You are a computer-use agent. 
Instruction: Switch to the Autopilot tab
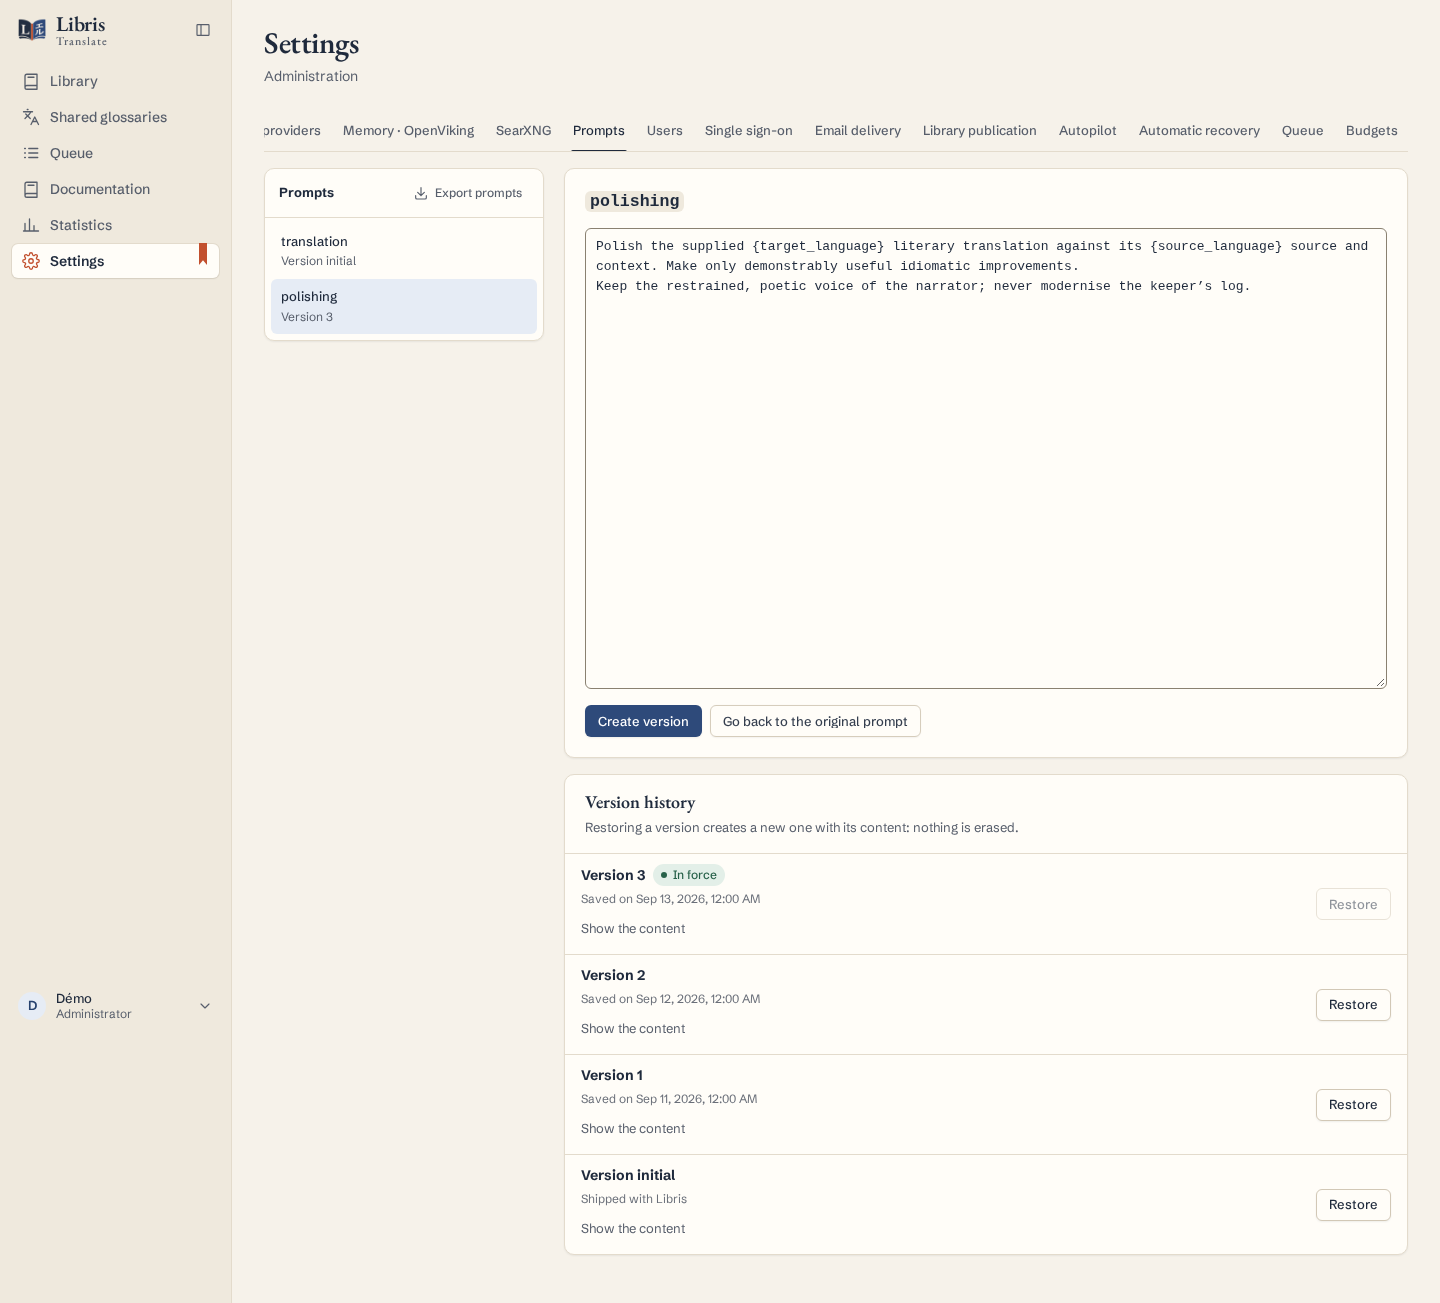1088,131
